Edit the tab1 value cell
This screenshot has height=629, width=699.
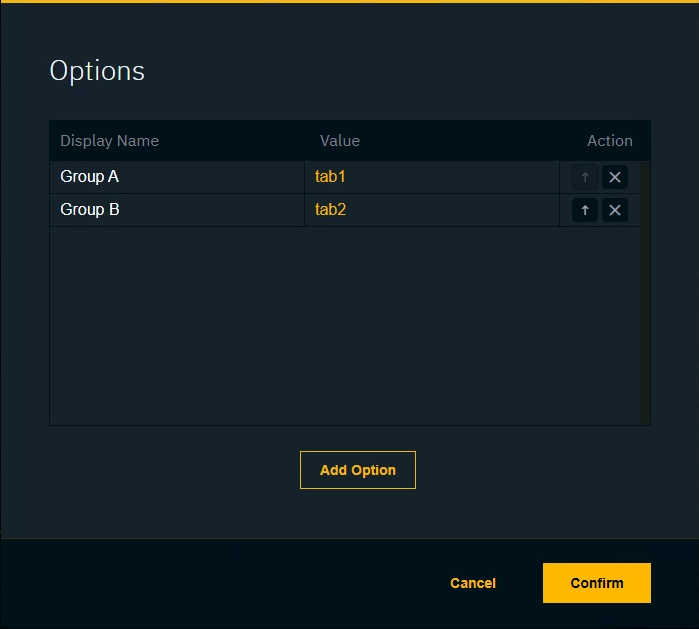(x=431, y=177)
